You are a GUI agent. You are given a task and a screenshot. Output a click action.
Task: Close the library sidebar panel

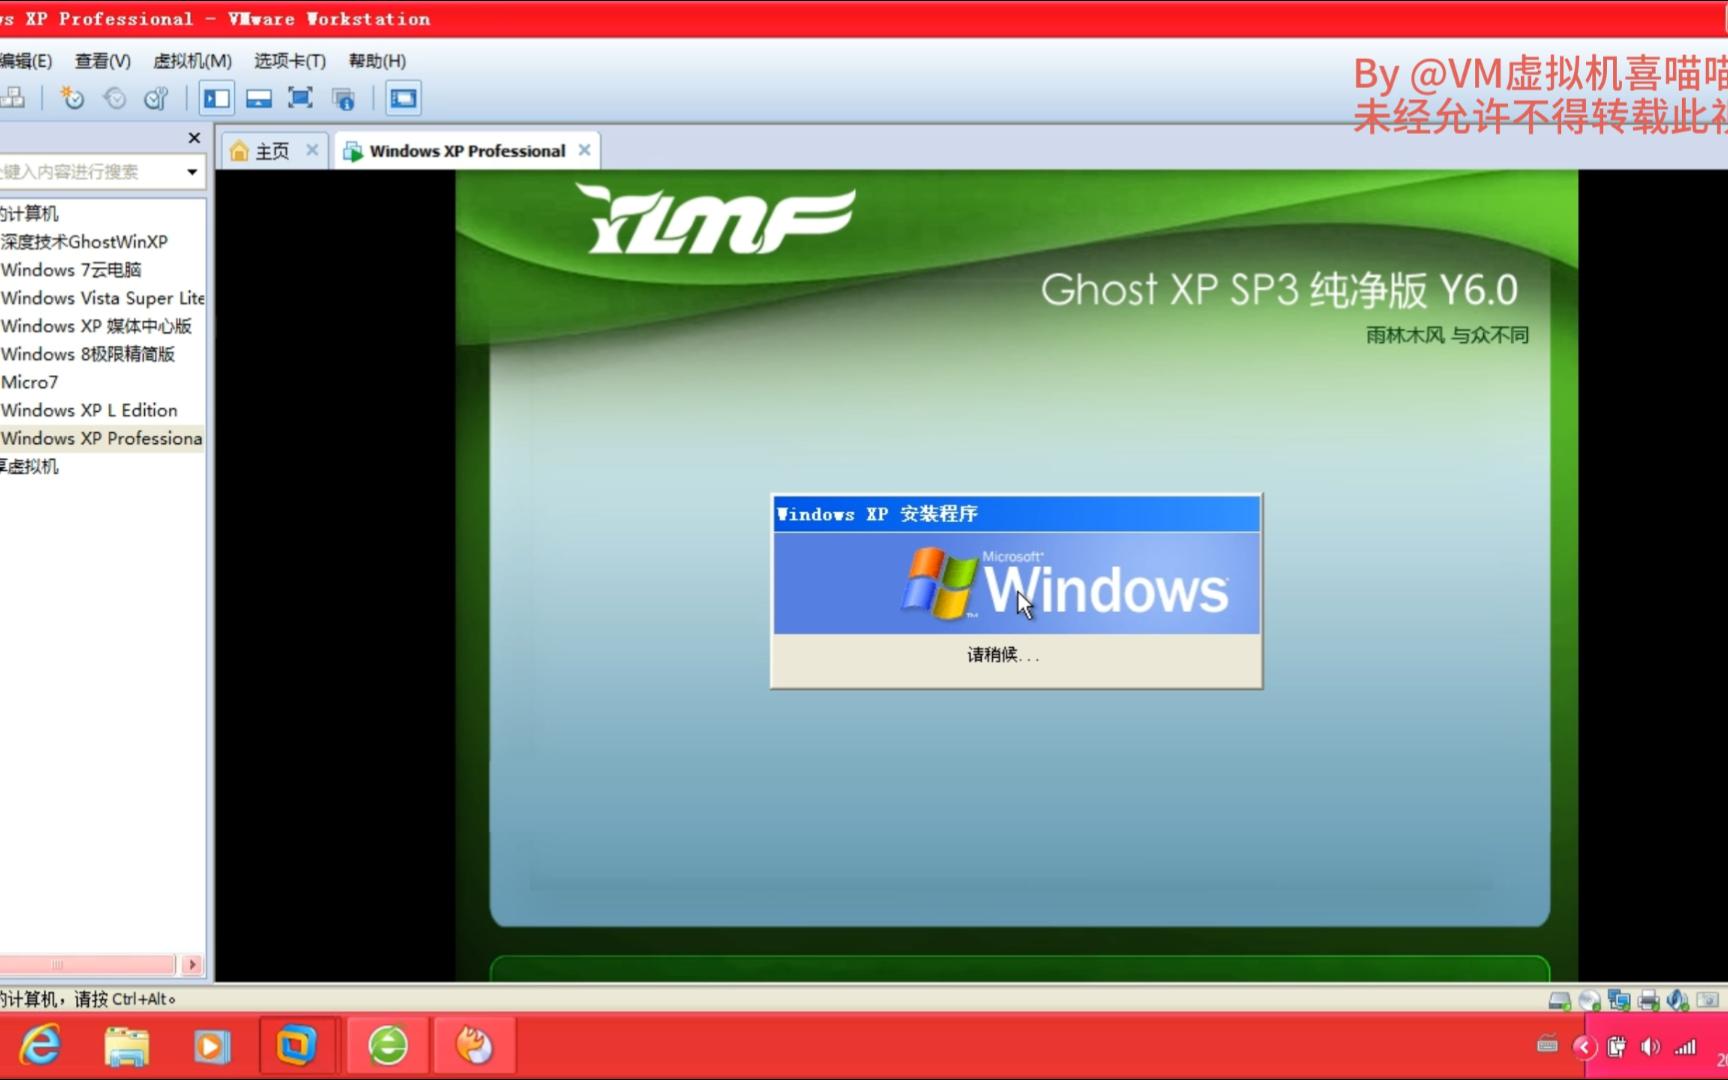tap(194, 138)
